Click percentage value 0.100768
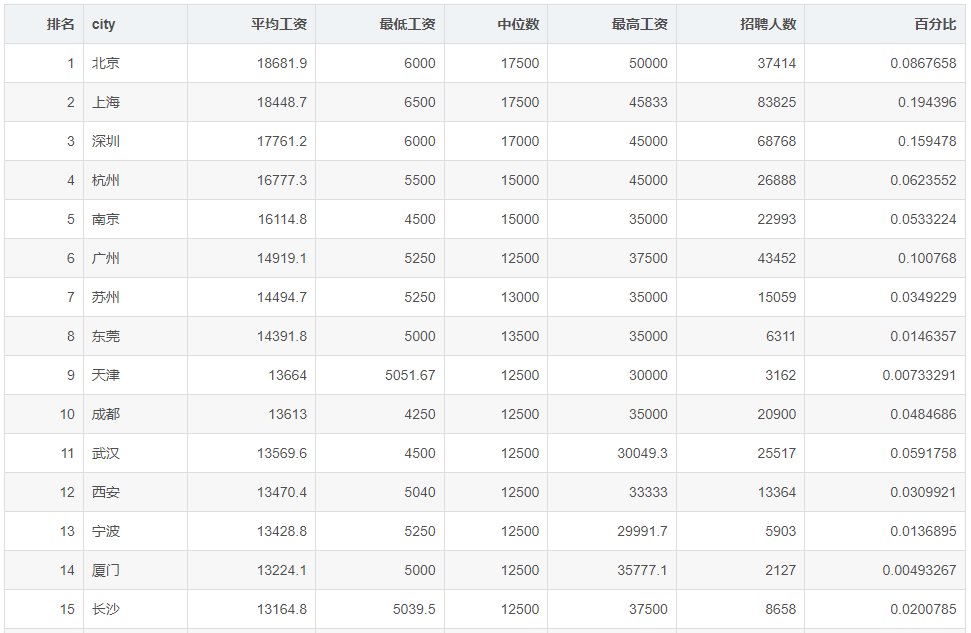 927,258
